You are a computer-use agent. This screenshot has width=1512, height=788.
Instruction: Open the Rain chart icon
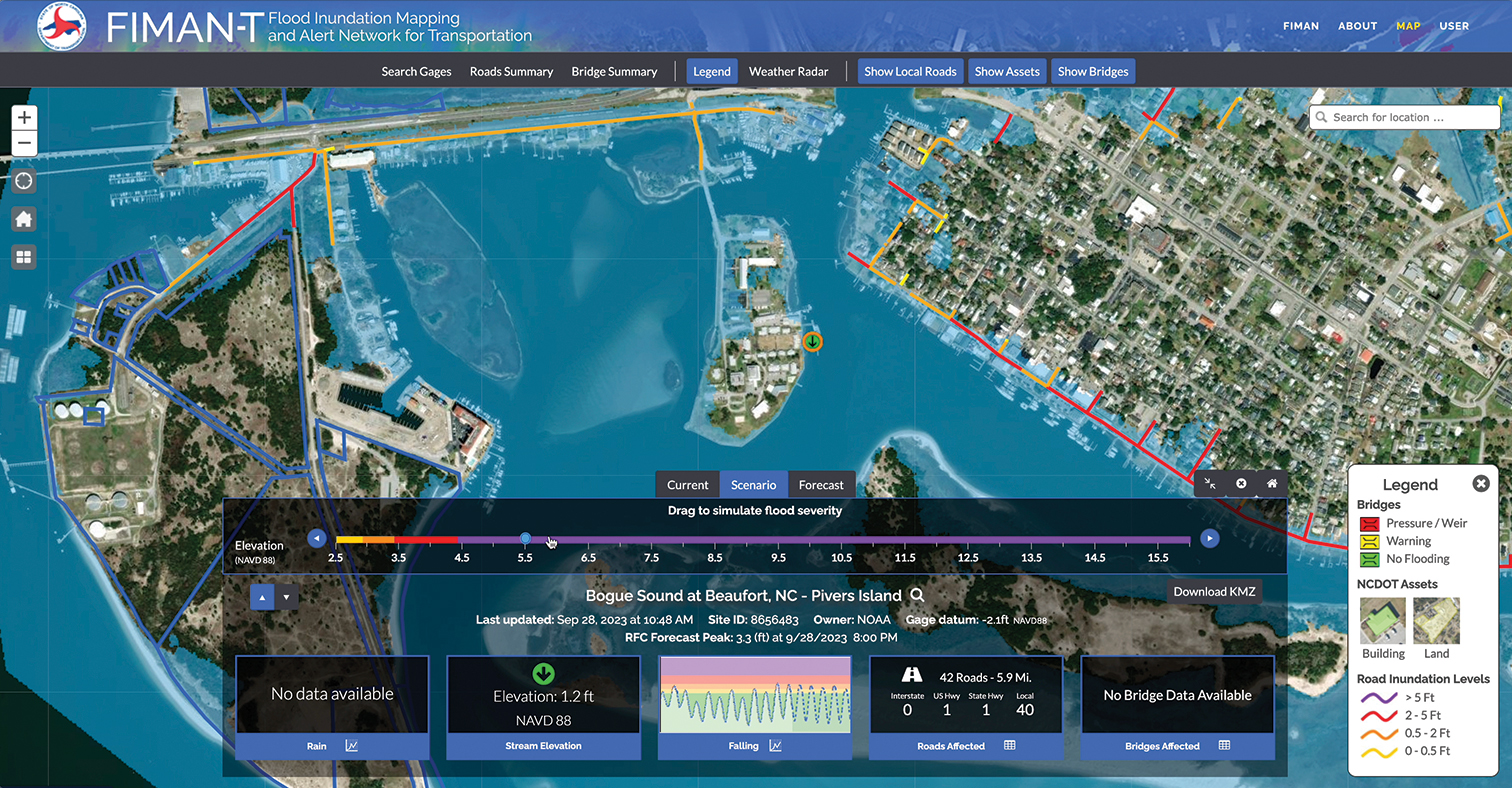point(352,745)
